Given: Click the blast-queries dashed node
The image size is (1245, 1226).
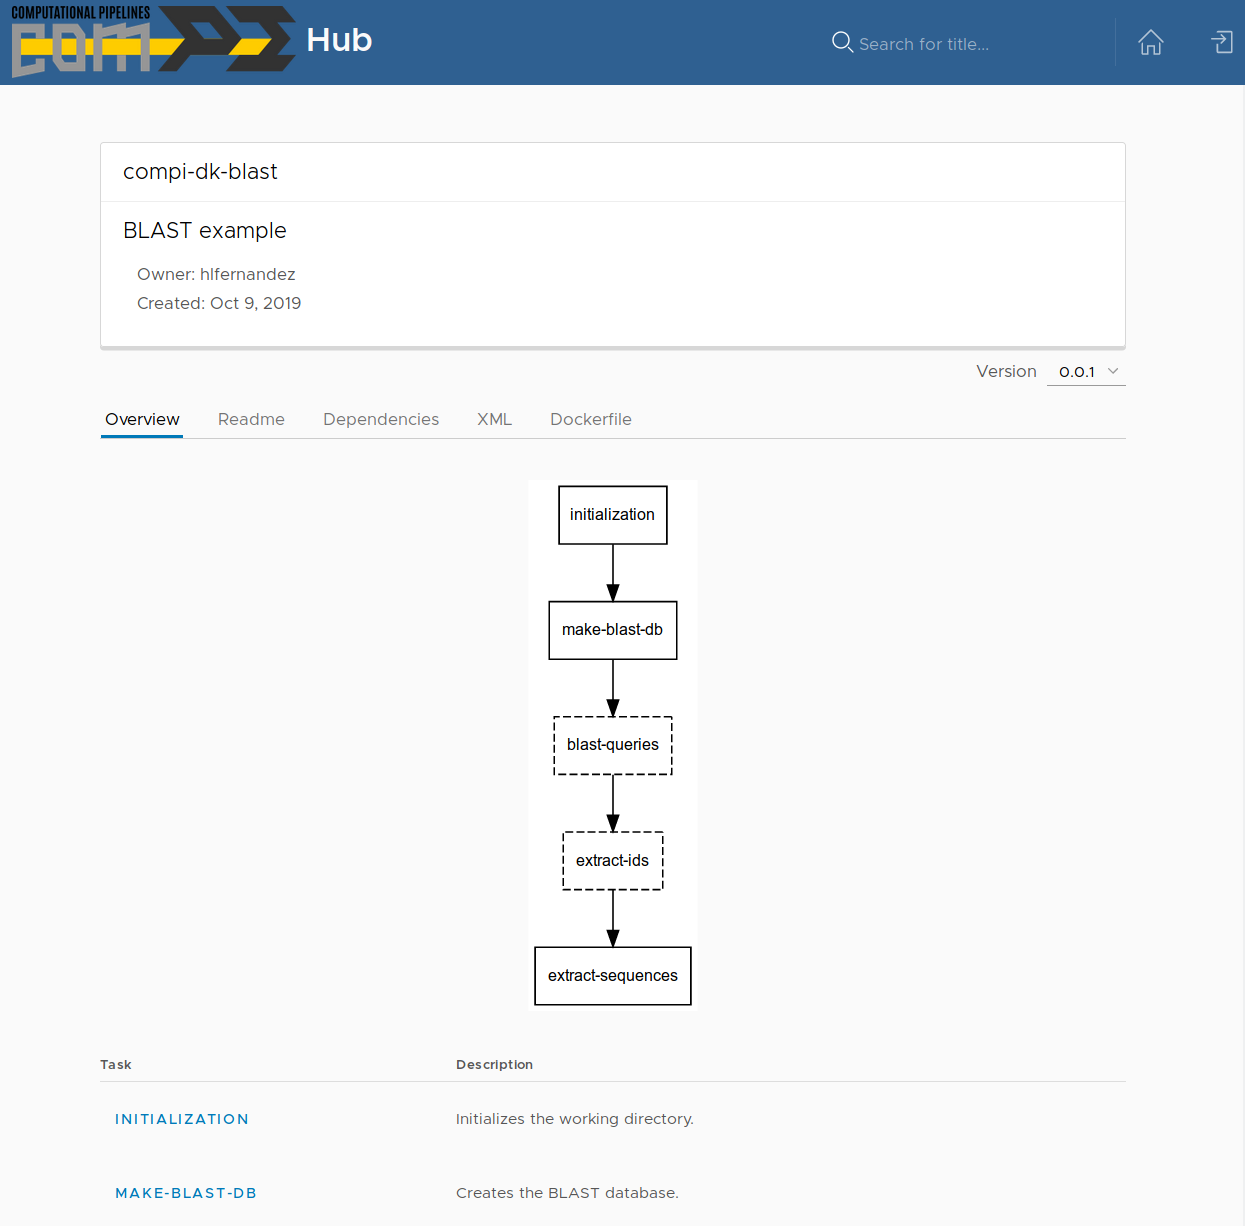Looking at the screenshot, I should [x=613, y=745].
